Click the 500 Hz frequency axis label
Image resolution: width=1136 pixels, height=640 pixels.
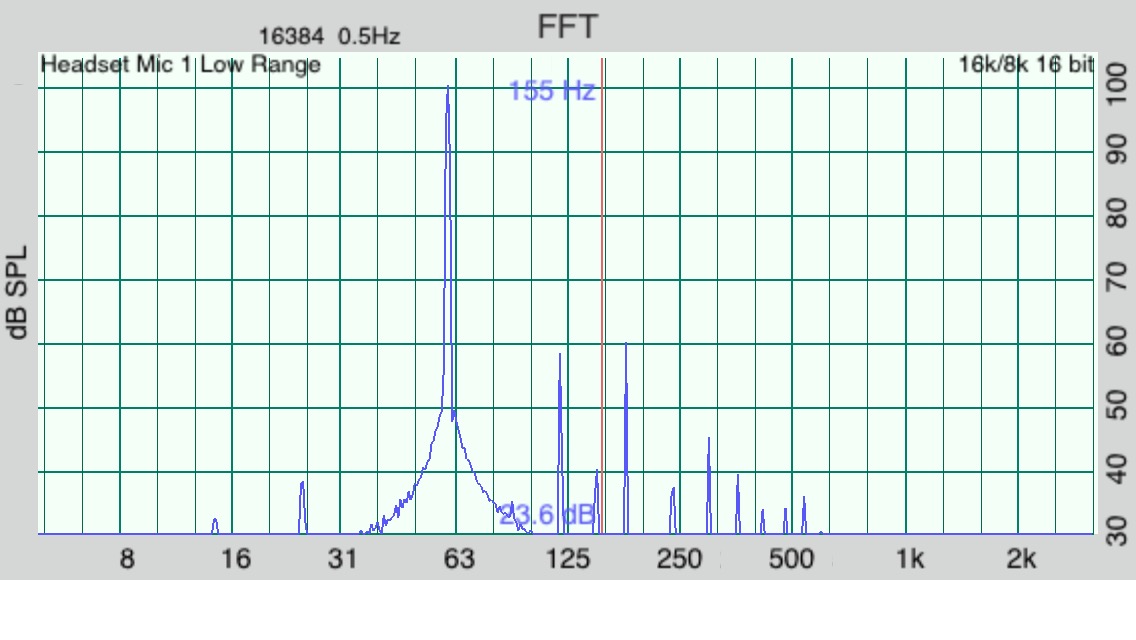point(791,559)
